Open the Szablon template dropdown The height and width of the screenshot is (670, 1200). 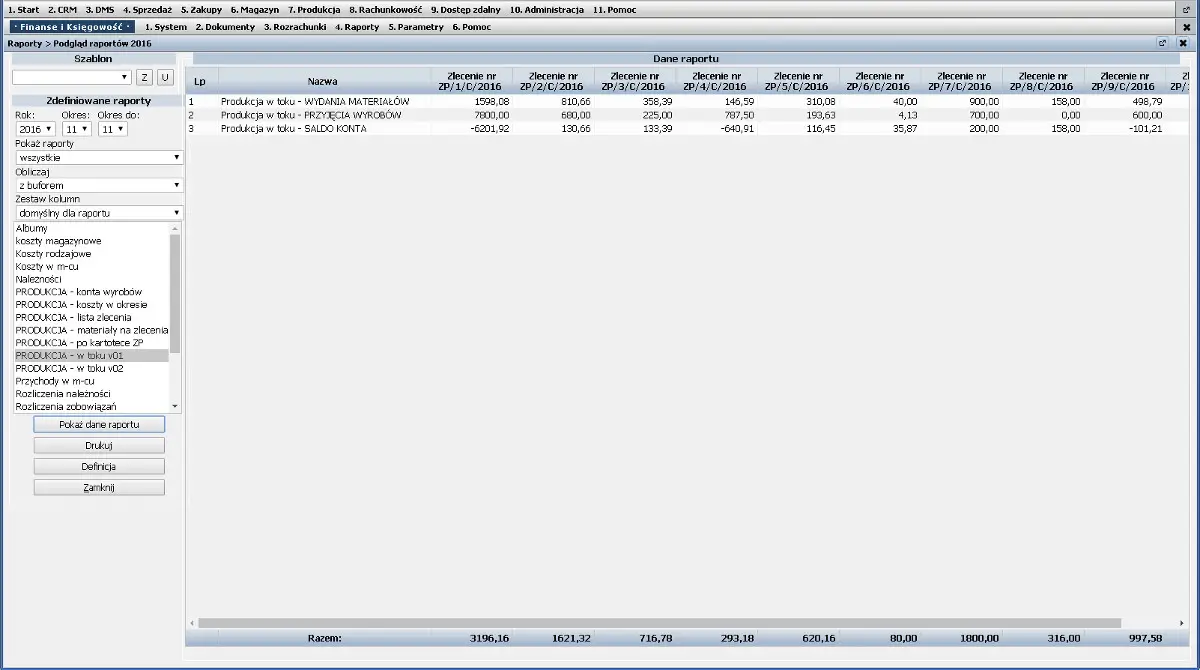coord(72,77)
